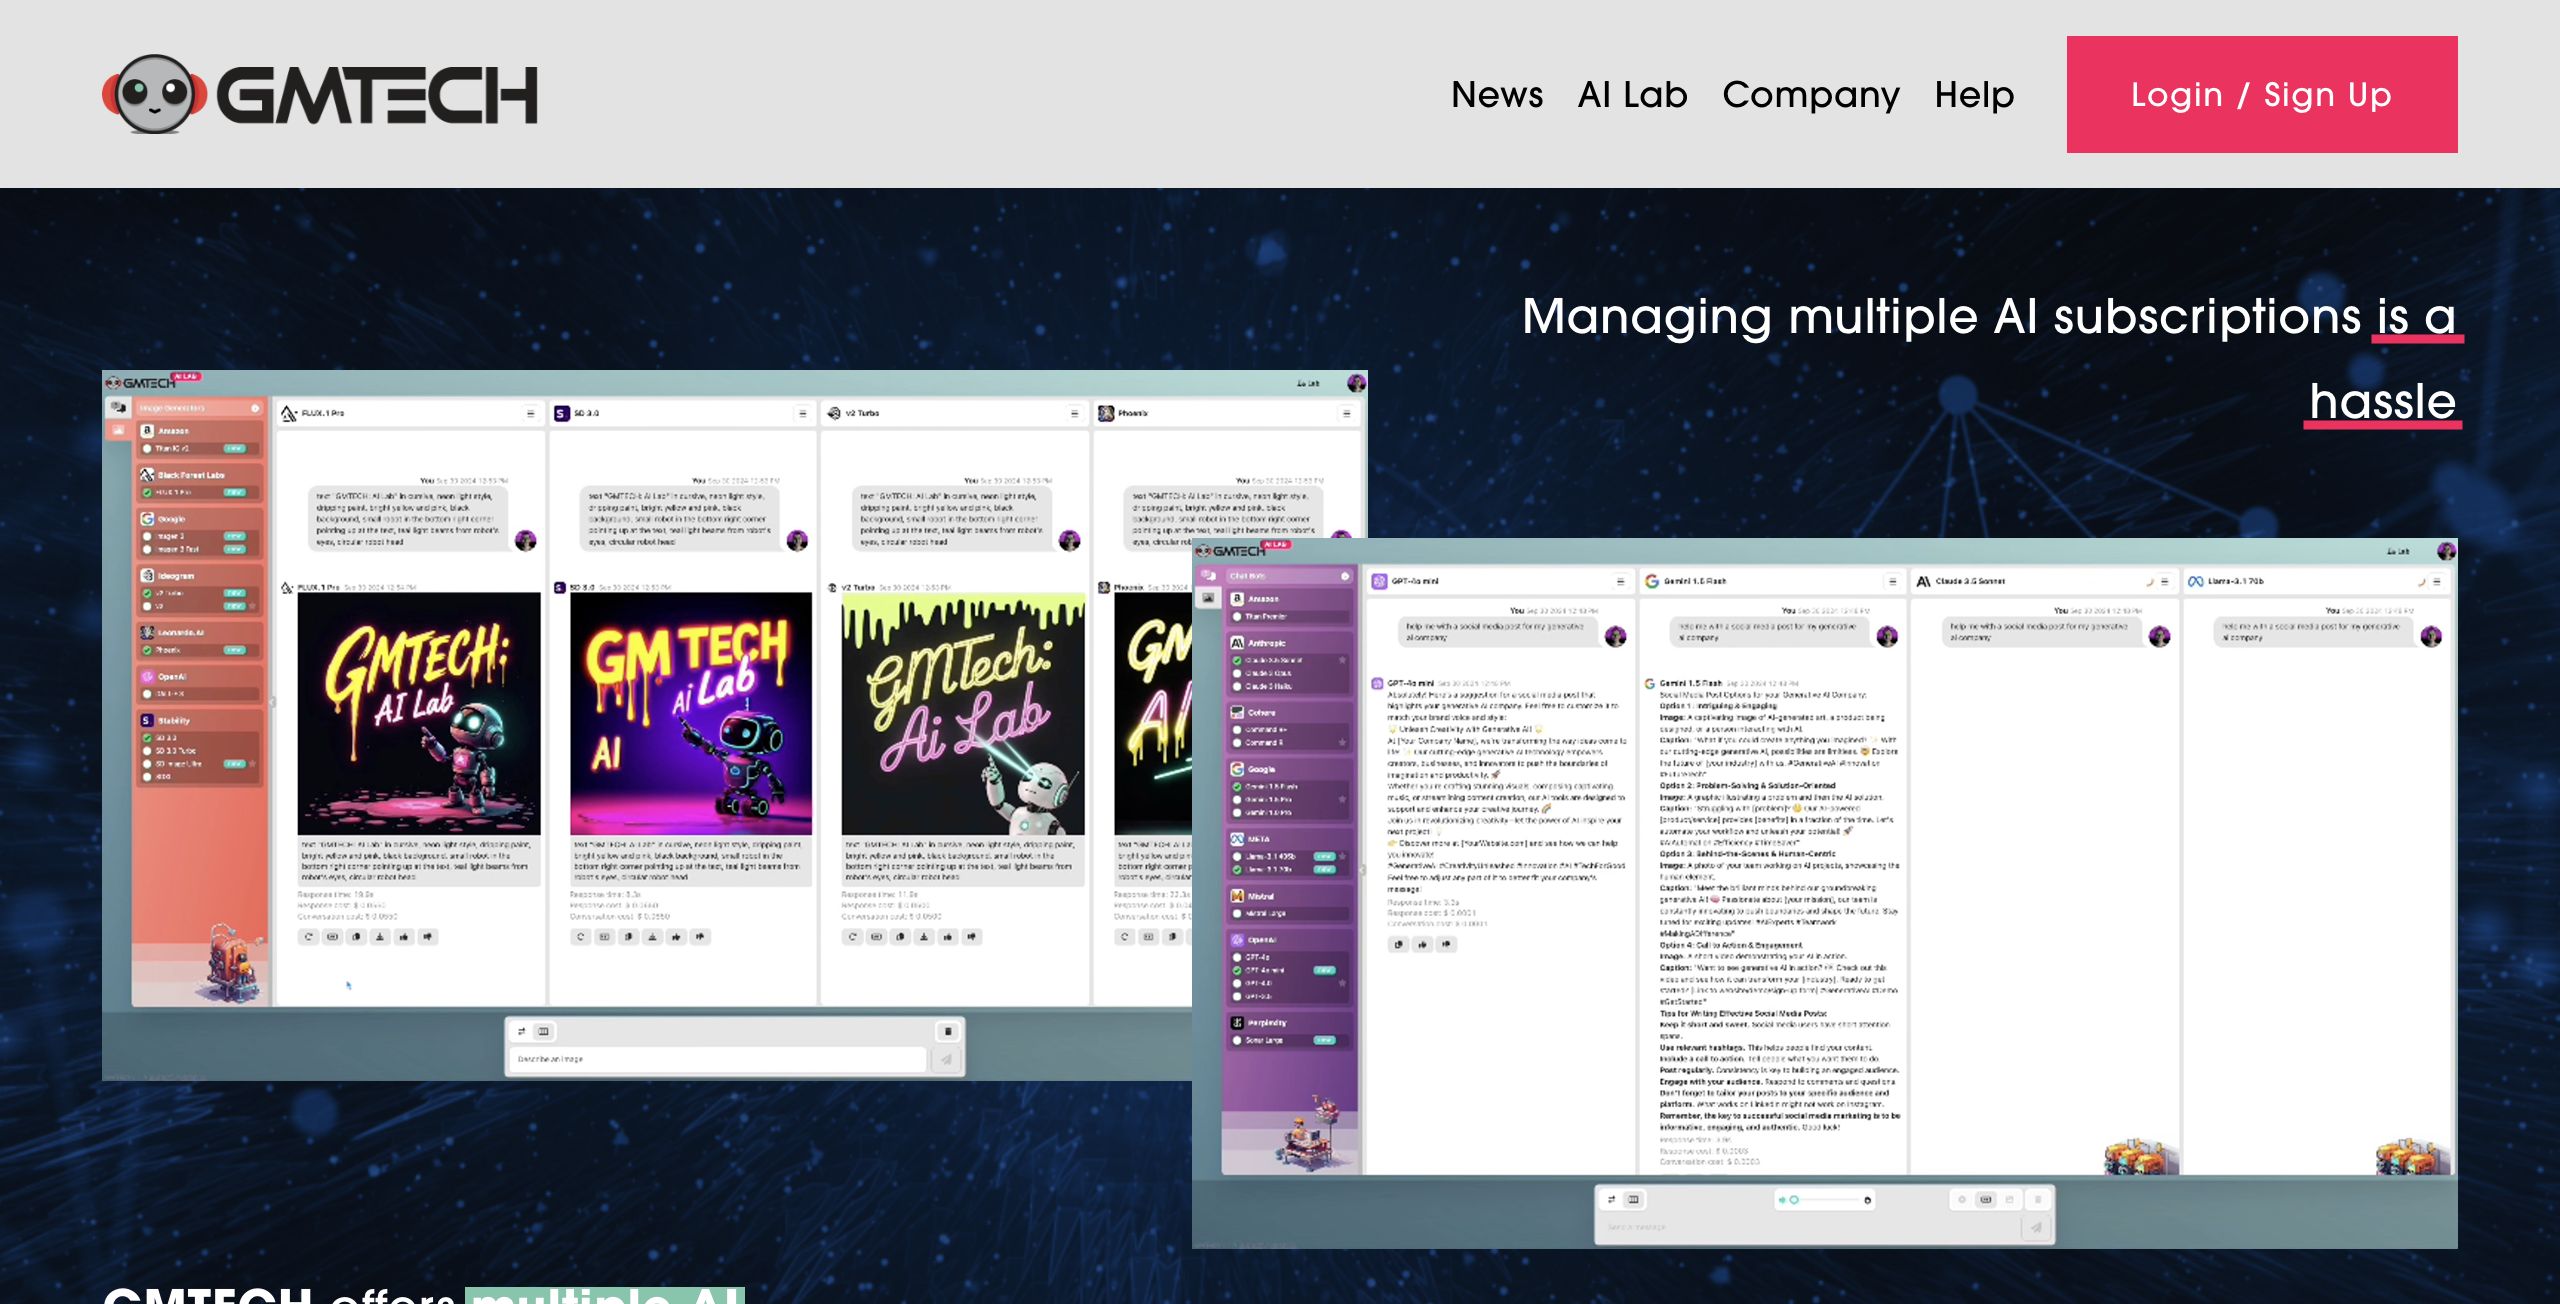Screen dimensions: 2560x1304
Task: Click regenerate icon under v2 Turbo image
Action: (x=852, y=937)
